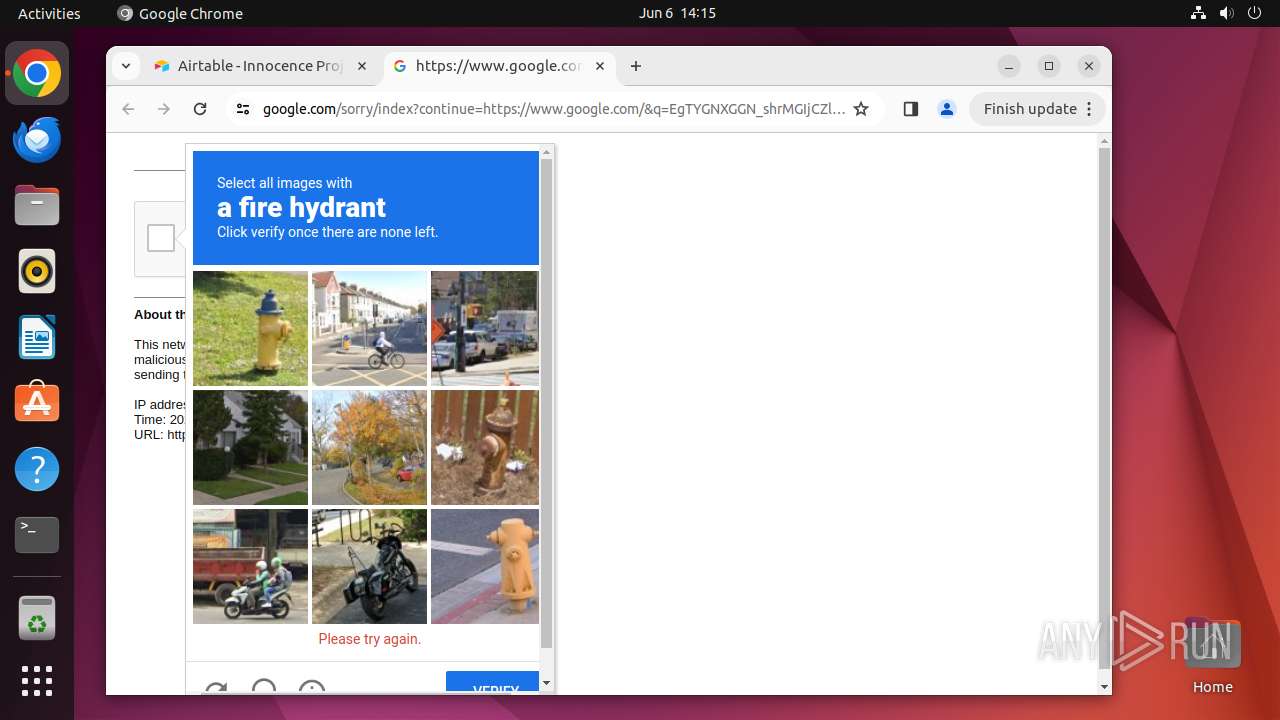Select the cyclist on street tile

pos(369,328)
